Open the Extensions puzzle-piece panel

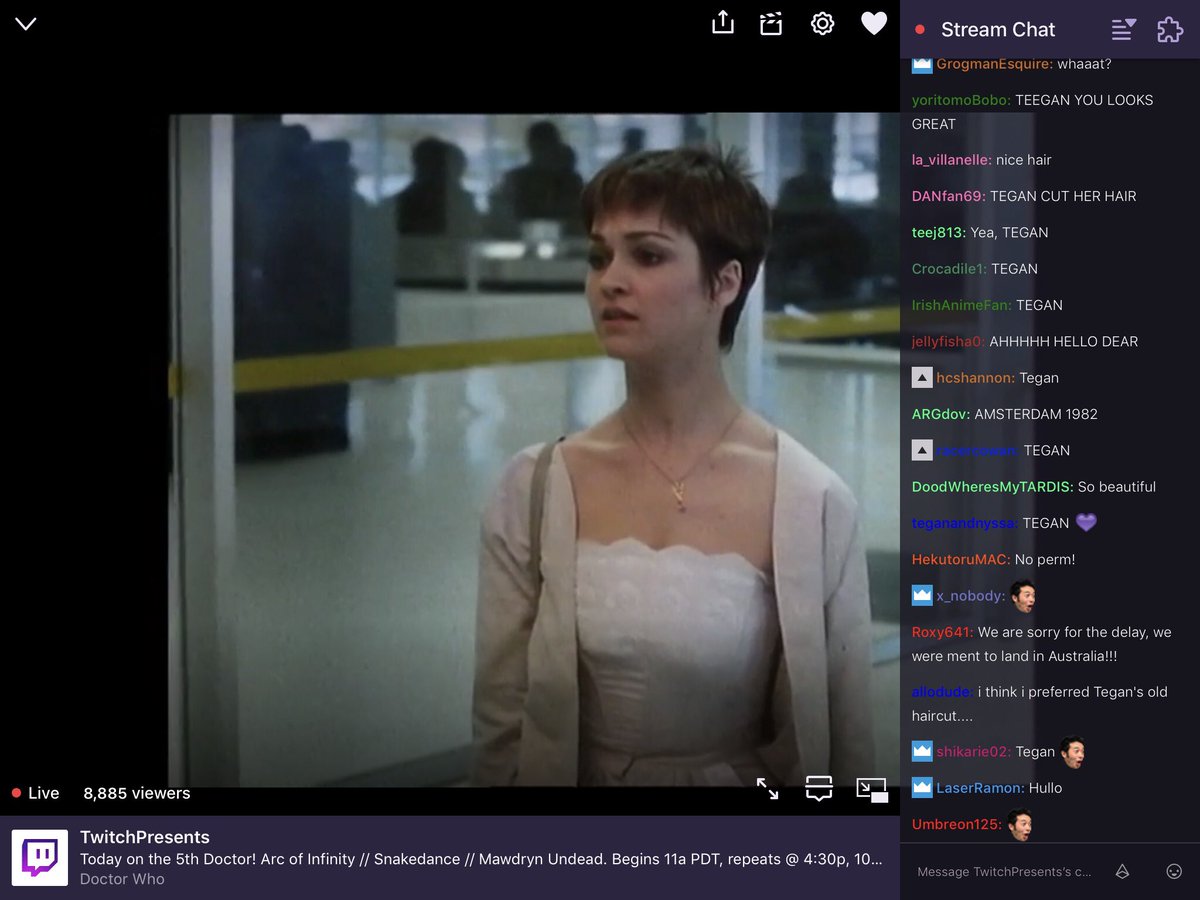click(x=1169, y=30)
